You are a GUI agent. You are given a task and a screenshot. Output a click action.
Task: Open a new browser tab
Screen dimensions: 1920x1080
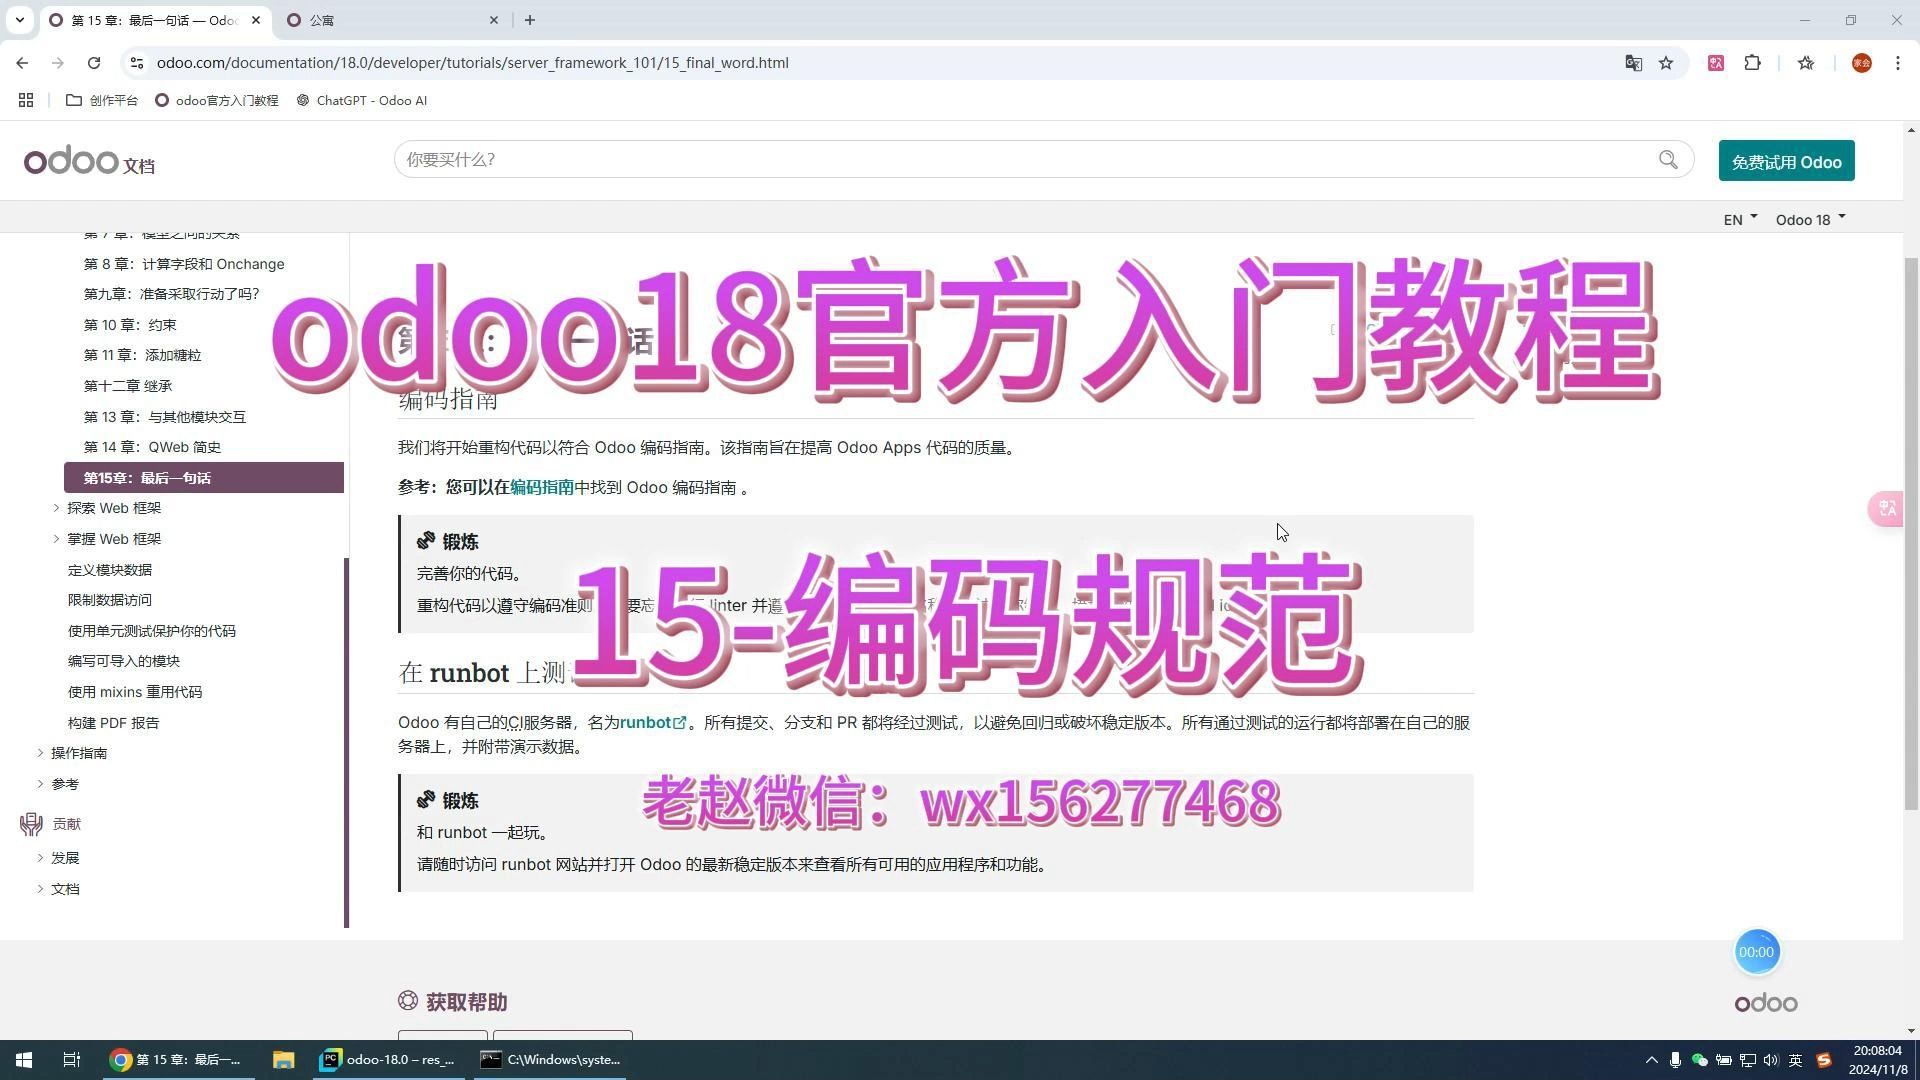click(530, 20)
